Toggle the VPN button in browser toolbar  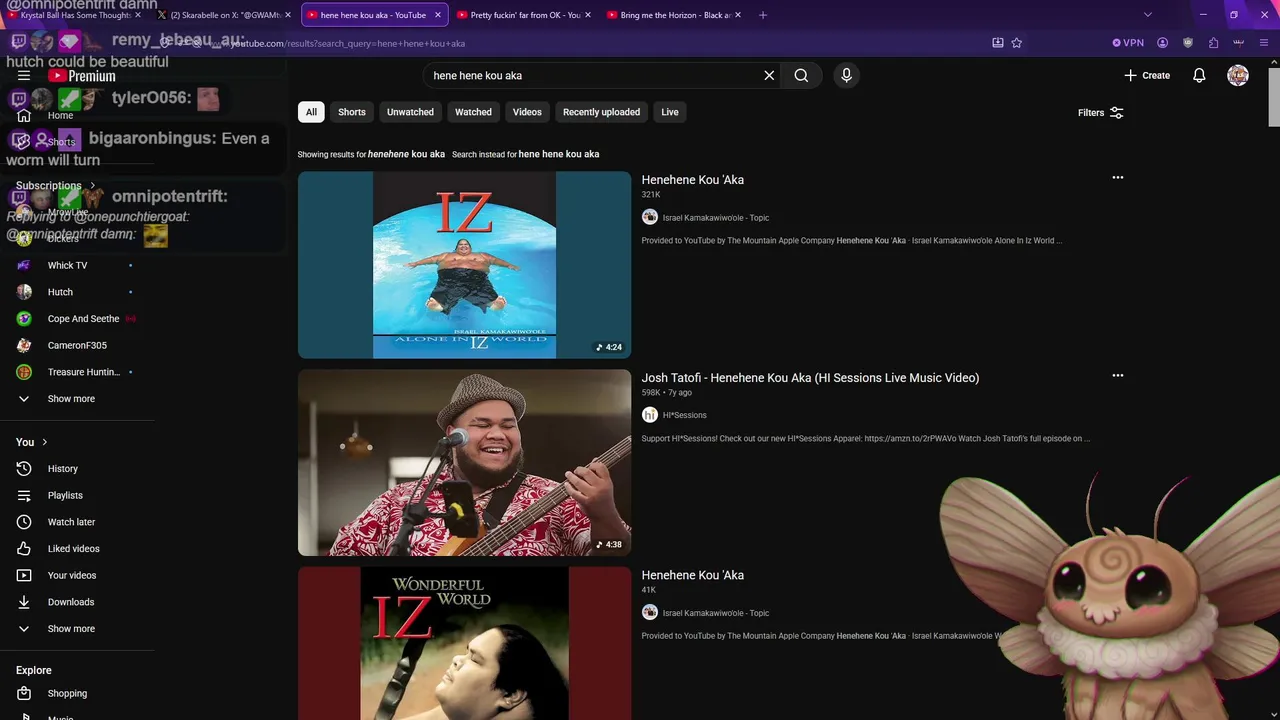[1128, 43]
